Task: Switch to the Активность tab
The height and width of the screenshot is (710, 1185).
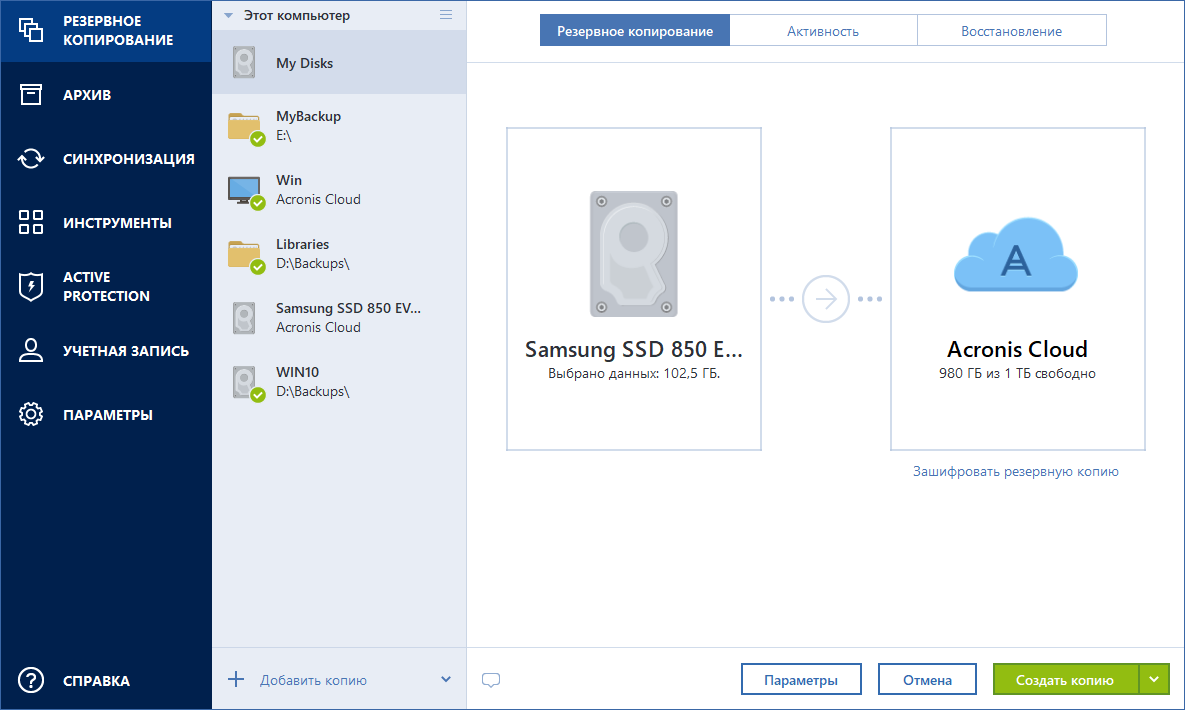Action: (823, 29)
